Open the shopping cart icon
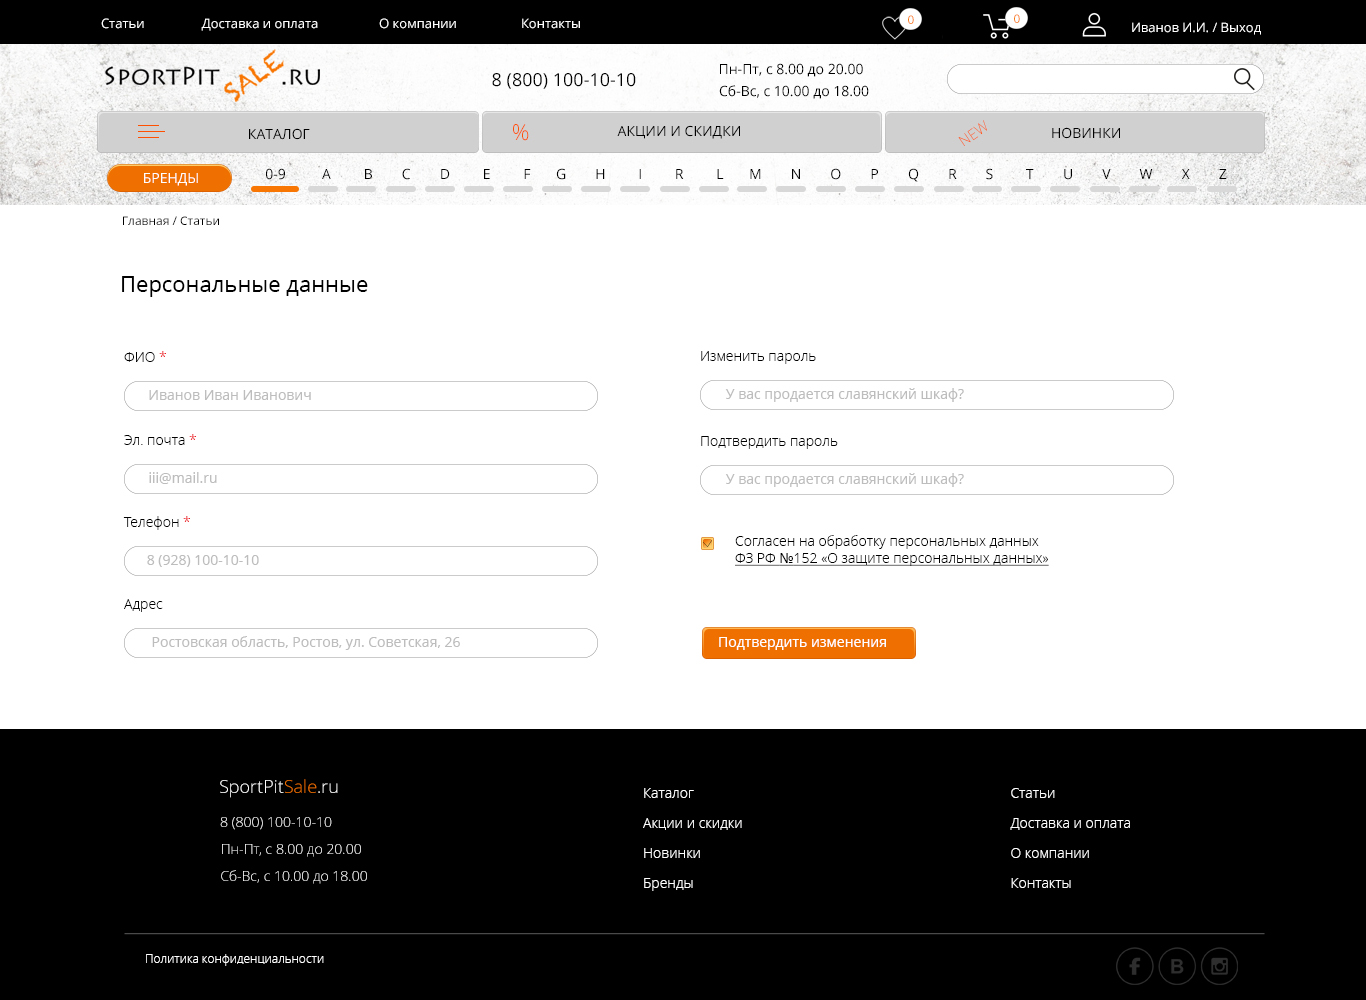Viewport: 1366px width, 1000px height. click(998, 27)
